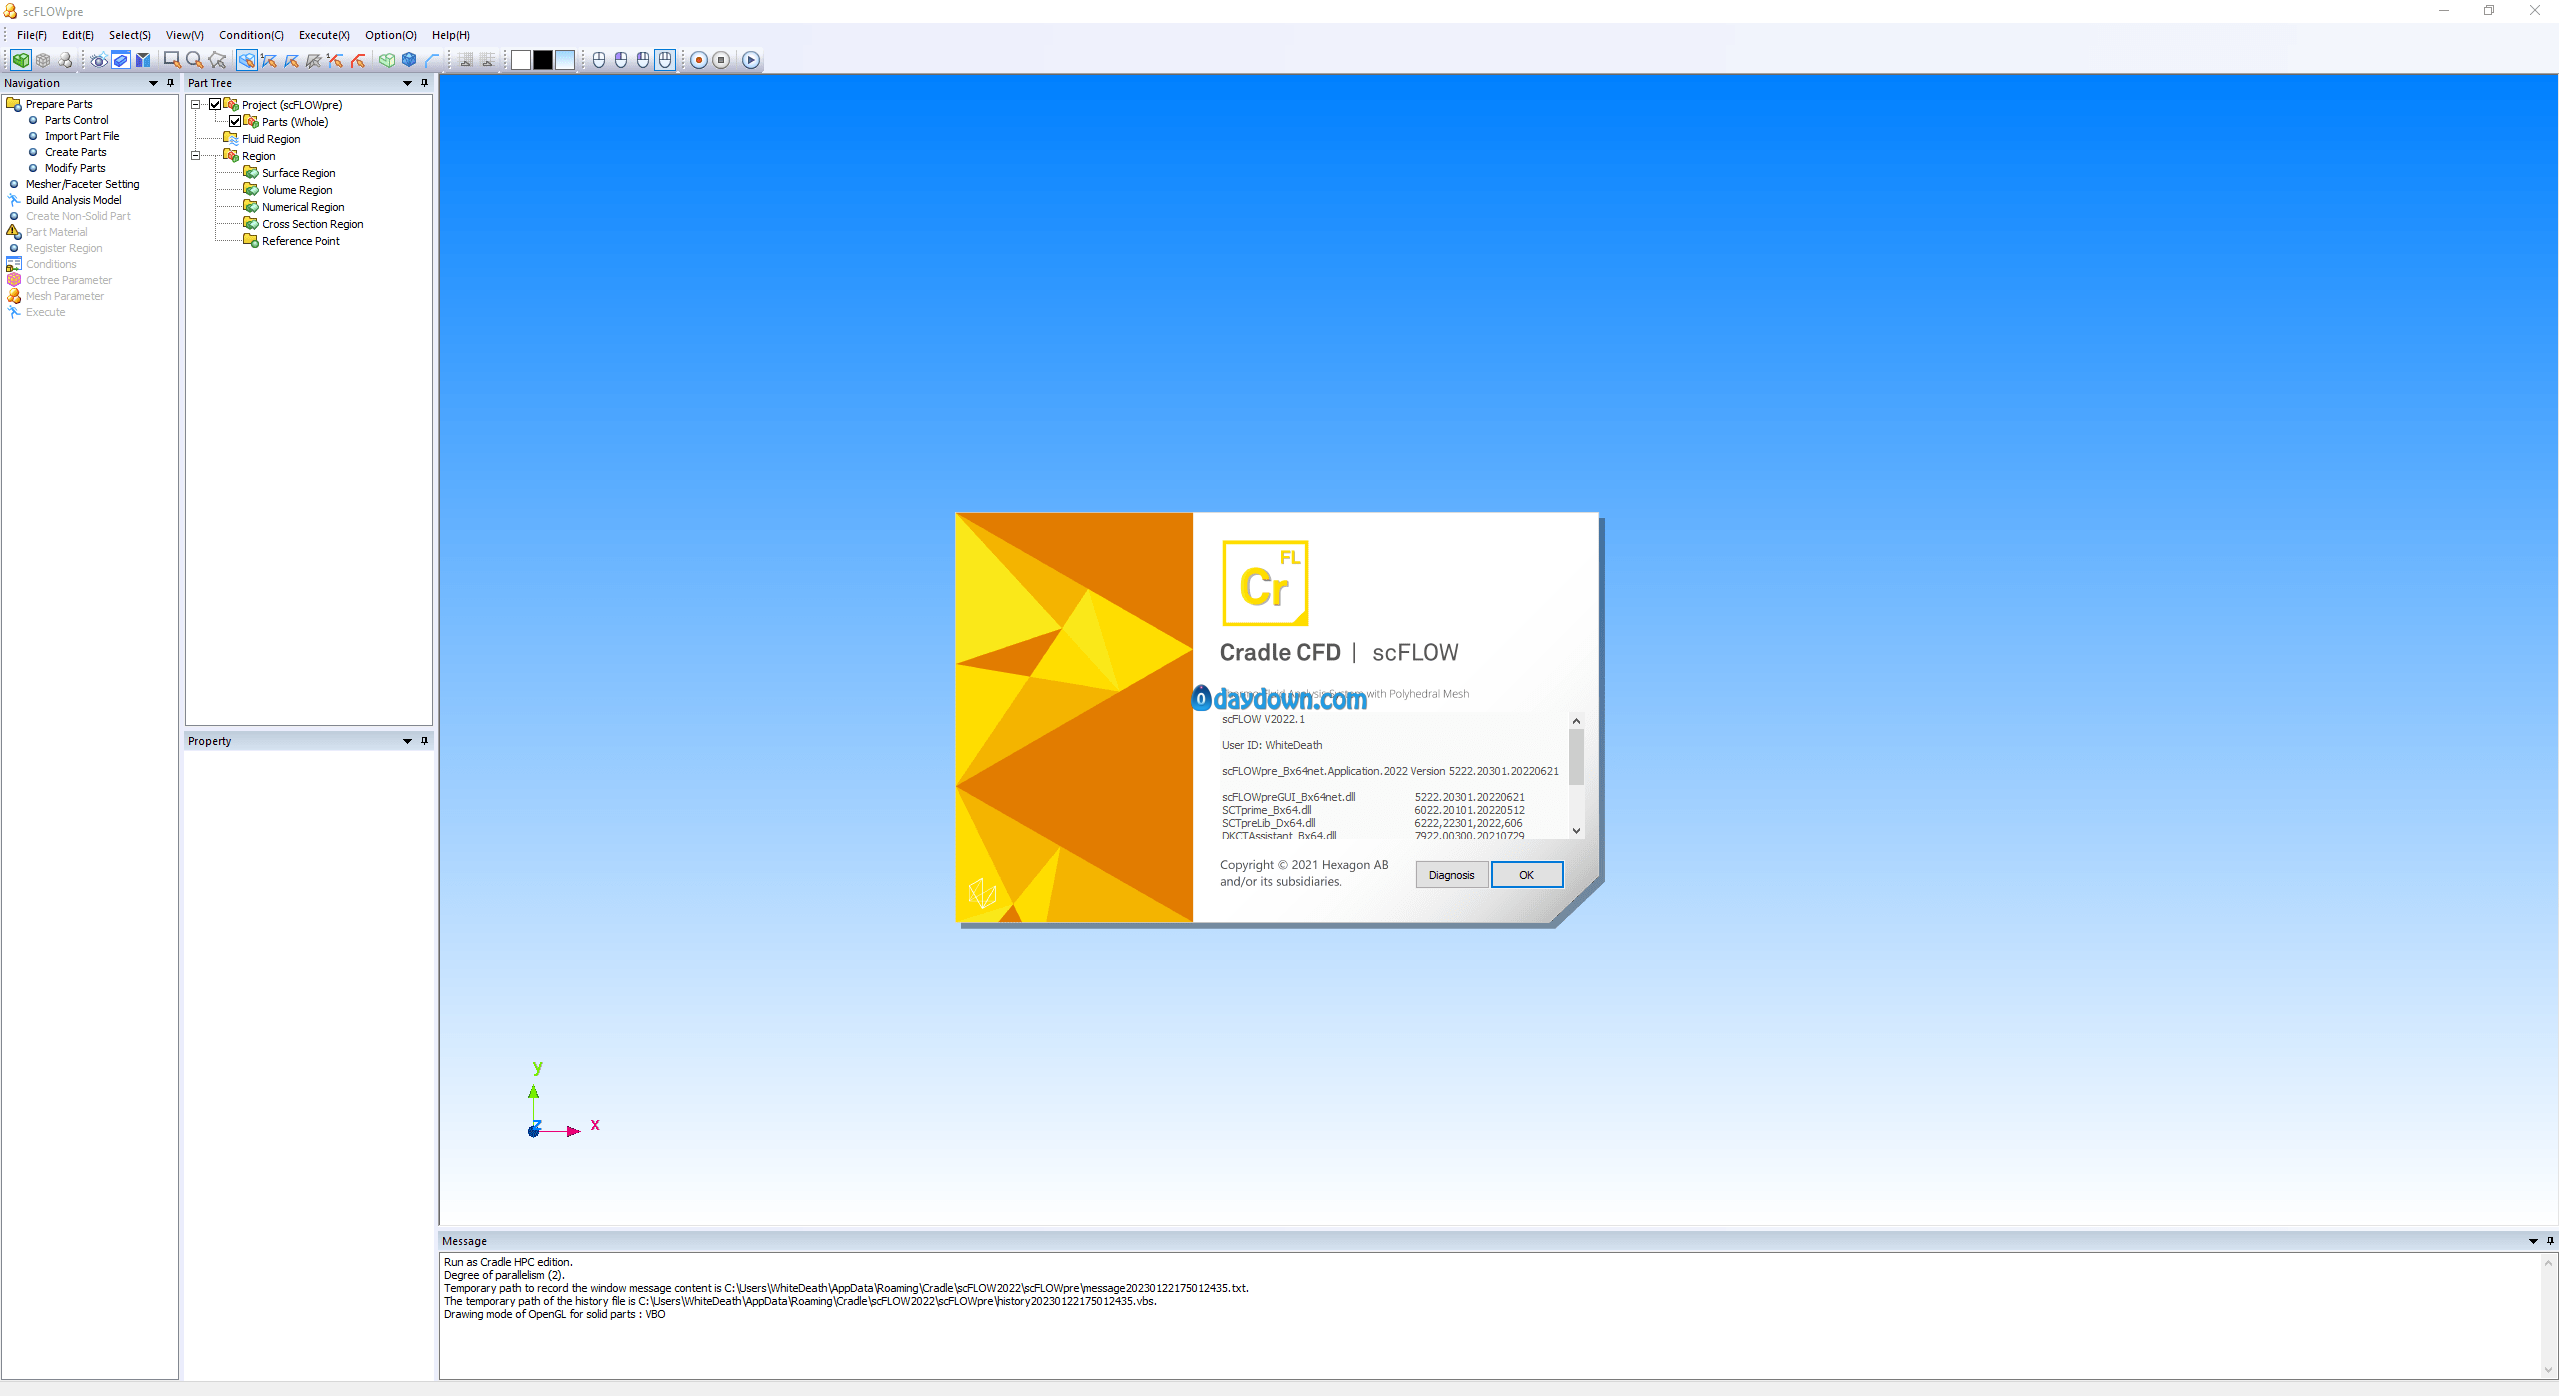Uncheck the Parts (Whole) checkbox
The width and height of the screenshot is (2559, 1396).
[235, 122]
